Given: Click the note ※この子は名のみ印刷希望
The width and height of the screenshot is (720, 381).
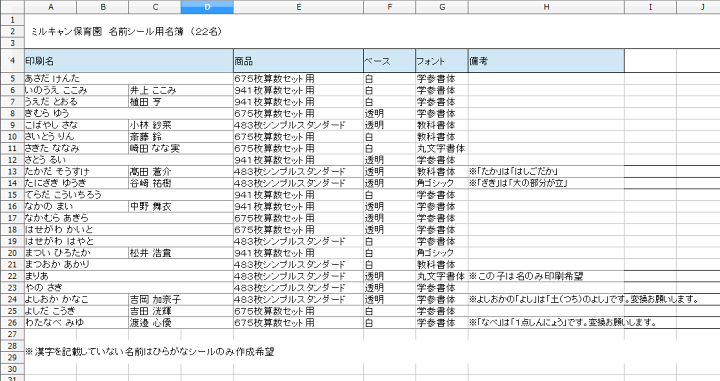Looking at the screenshot, I should tap(526, 276).
